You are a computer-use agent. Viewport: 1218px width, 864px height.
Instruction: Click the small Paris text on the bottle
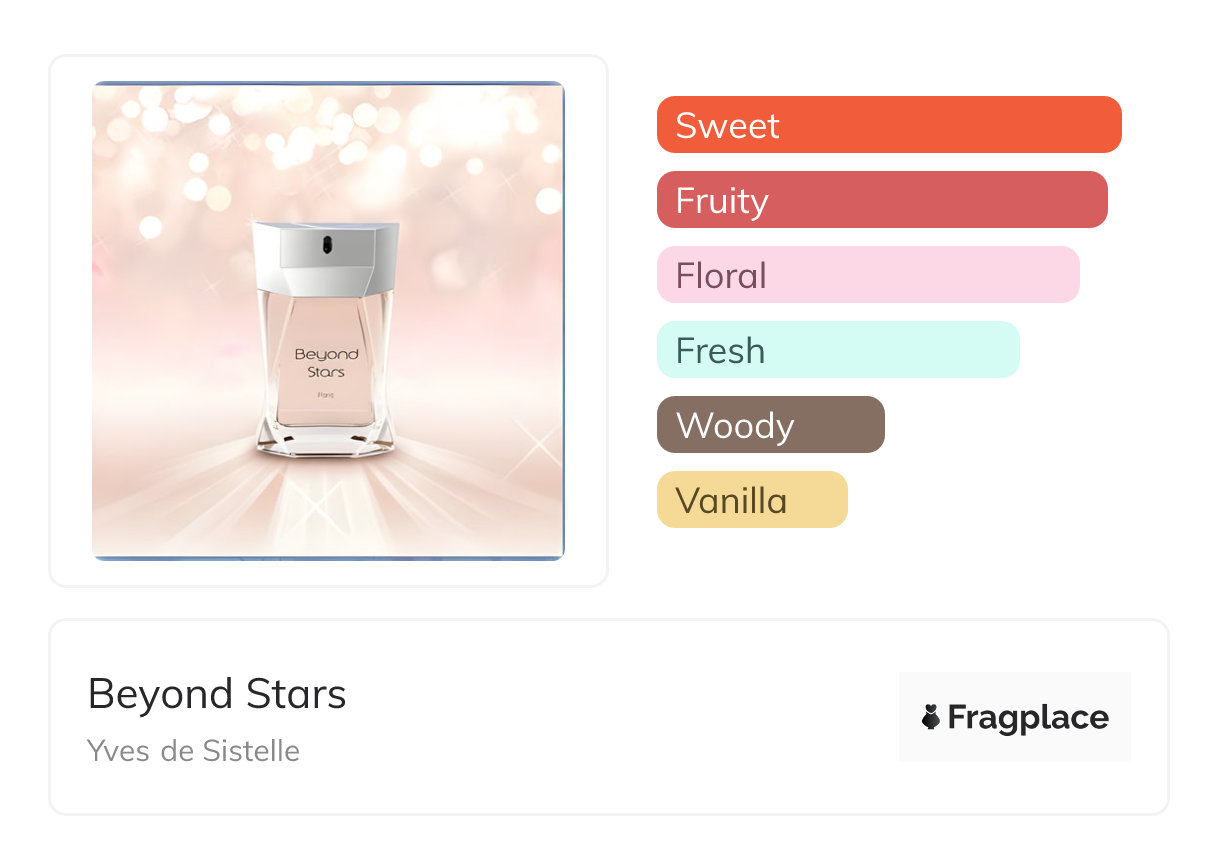(x=325, y=397)
